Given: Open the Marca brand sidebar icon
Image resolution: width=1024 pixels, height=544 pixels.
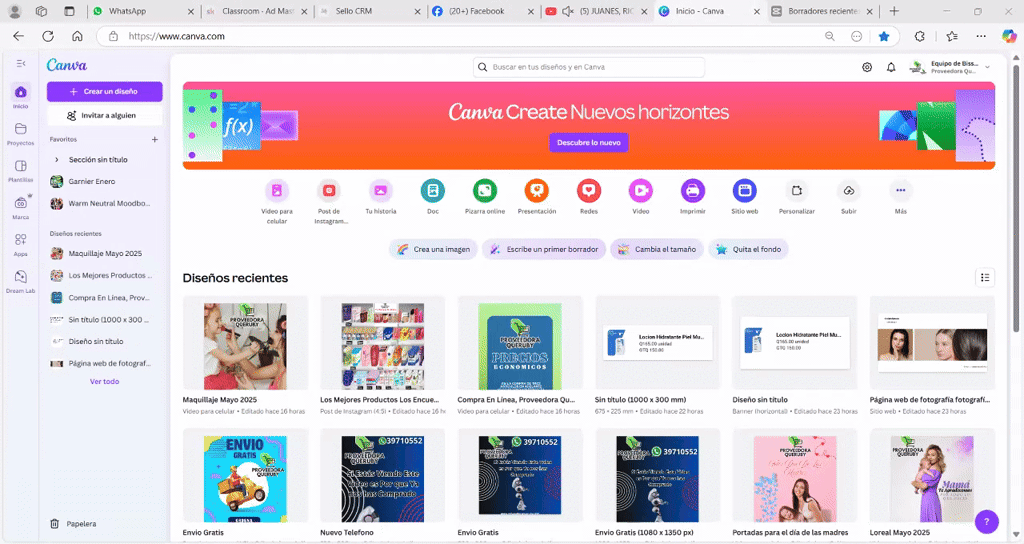Looking at the screenshot, I should click(x=21, y=203).
